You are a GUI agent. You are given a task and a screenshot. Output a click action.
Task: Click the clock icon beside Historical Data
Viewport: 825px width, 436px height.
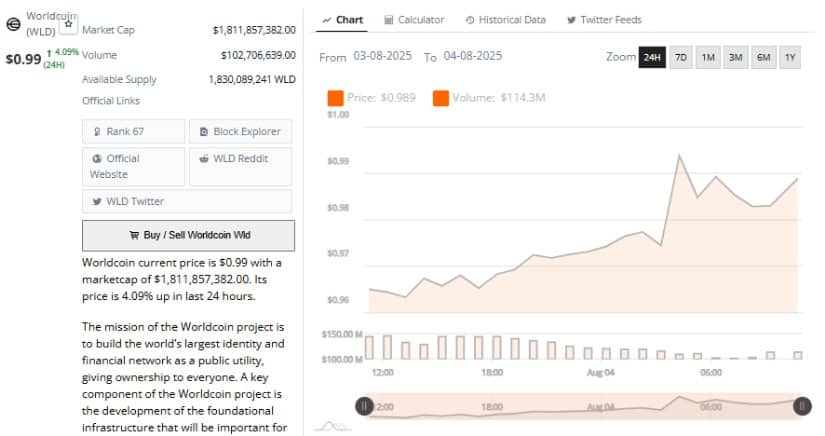point(470,20)
